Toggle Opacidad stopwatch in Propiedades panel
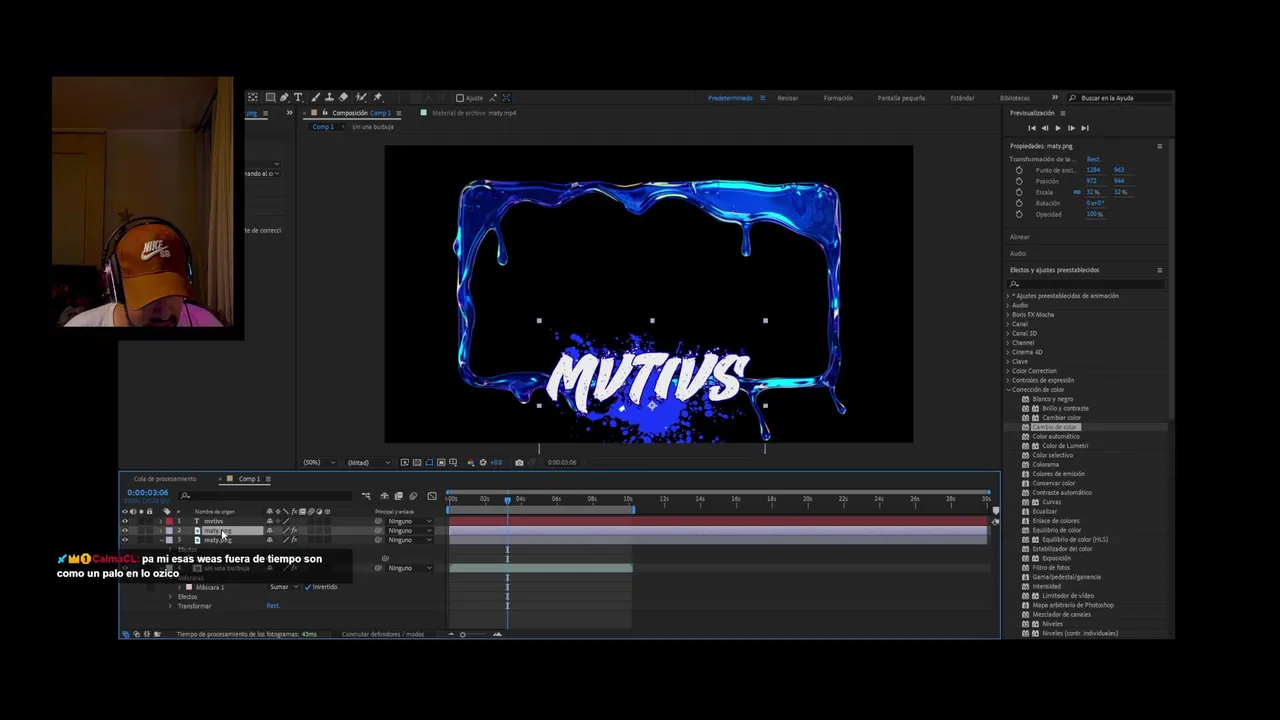The height and width of the screenshot is (720, 1280). tap(1019, 214)
